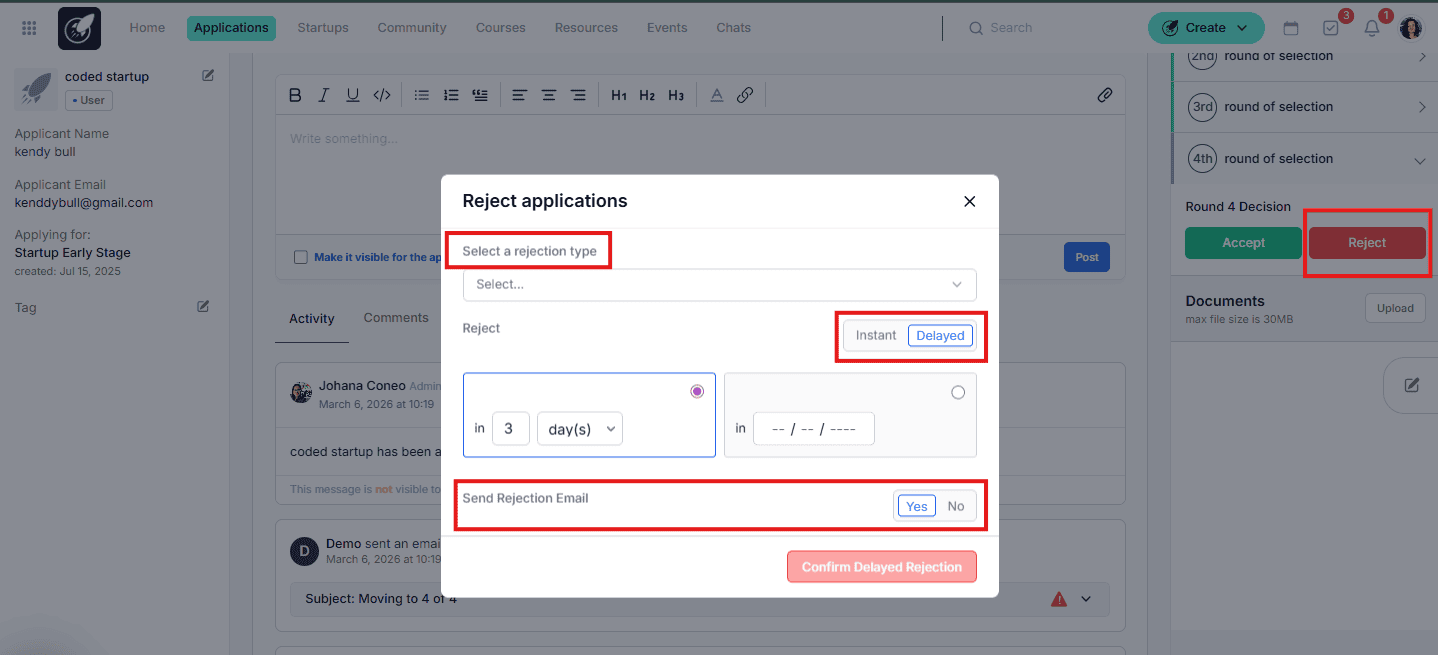Edit the Tag pencil icon
The width and height of the screenshot is (1438, 655).
(203, 307)
